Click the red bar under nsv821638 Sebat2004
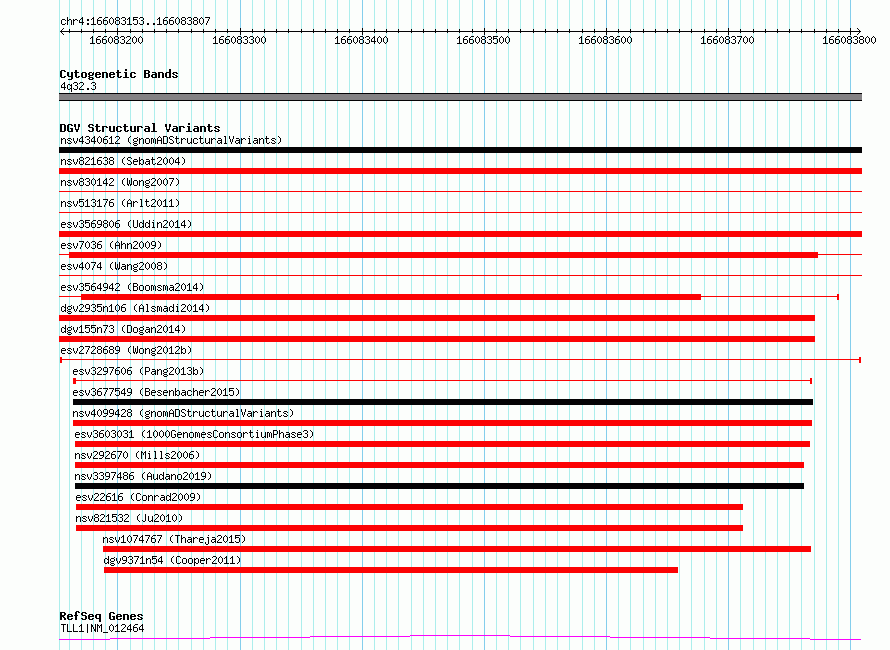 [460, 171]
